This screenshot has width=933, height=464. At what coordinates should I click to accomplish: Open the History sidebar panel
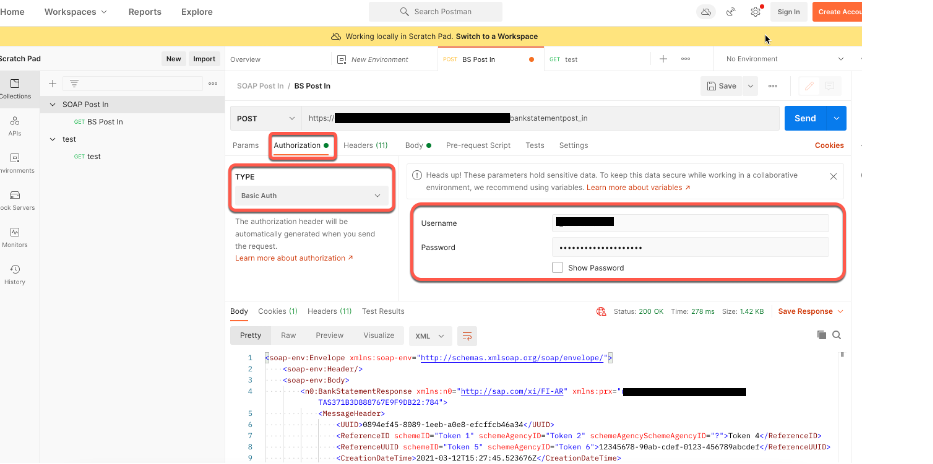(14, 273)
